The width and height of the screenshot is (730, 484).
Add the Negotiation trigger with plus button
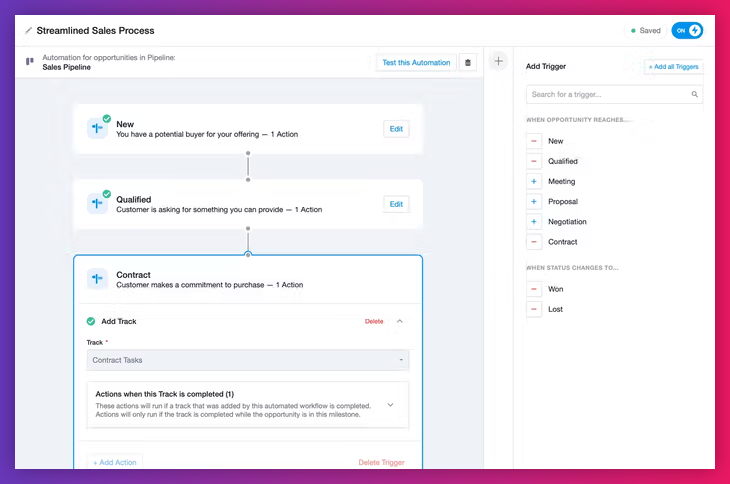[x=534, y=222]
